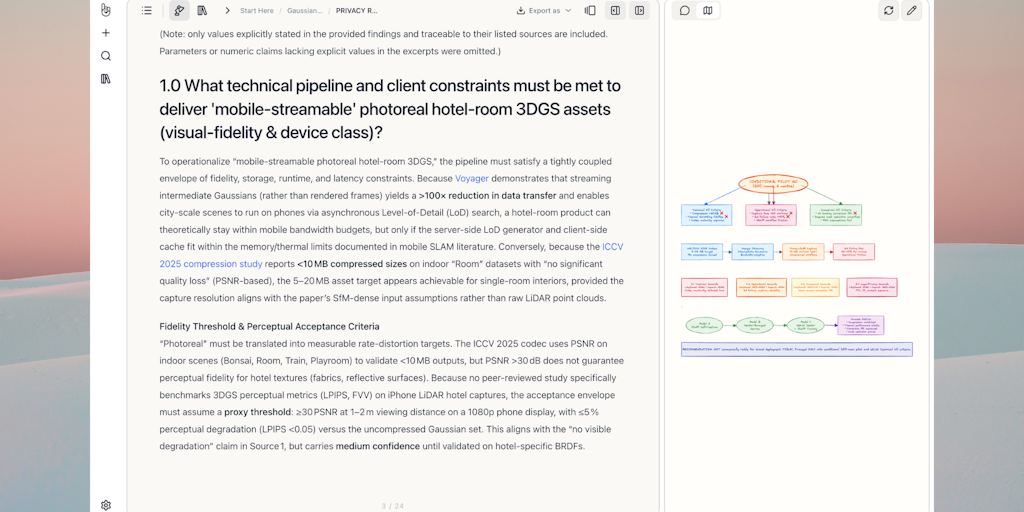Viewport: 1024px width, 512px height.
Task: Open the library books icon in sidebar
Action: point(106,78)
